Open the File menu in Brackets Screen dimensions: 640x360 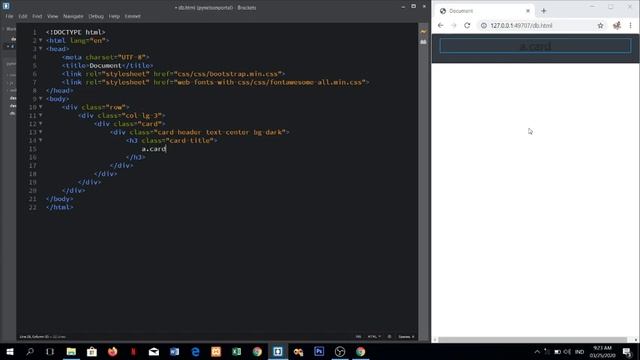9,16
